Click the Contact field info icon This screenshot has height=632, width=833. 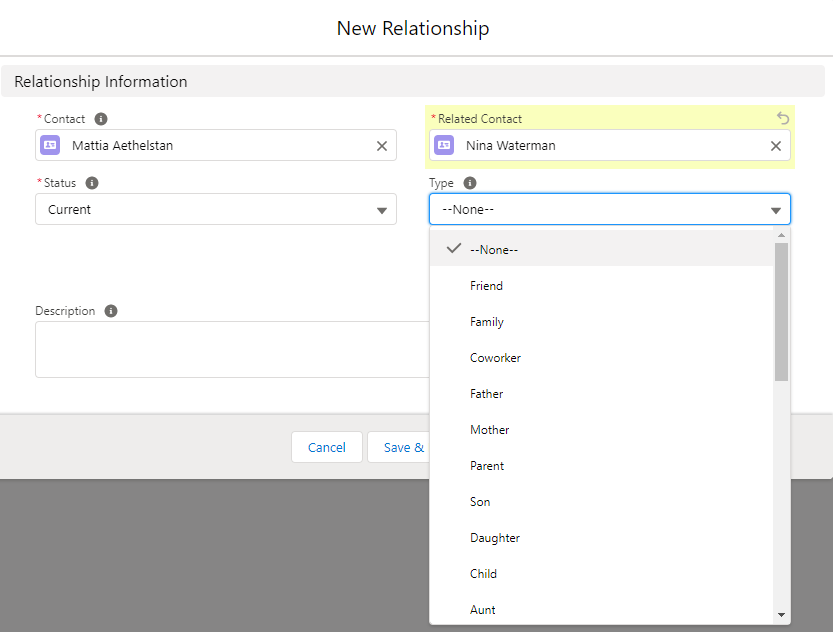pos(101,119)
